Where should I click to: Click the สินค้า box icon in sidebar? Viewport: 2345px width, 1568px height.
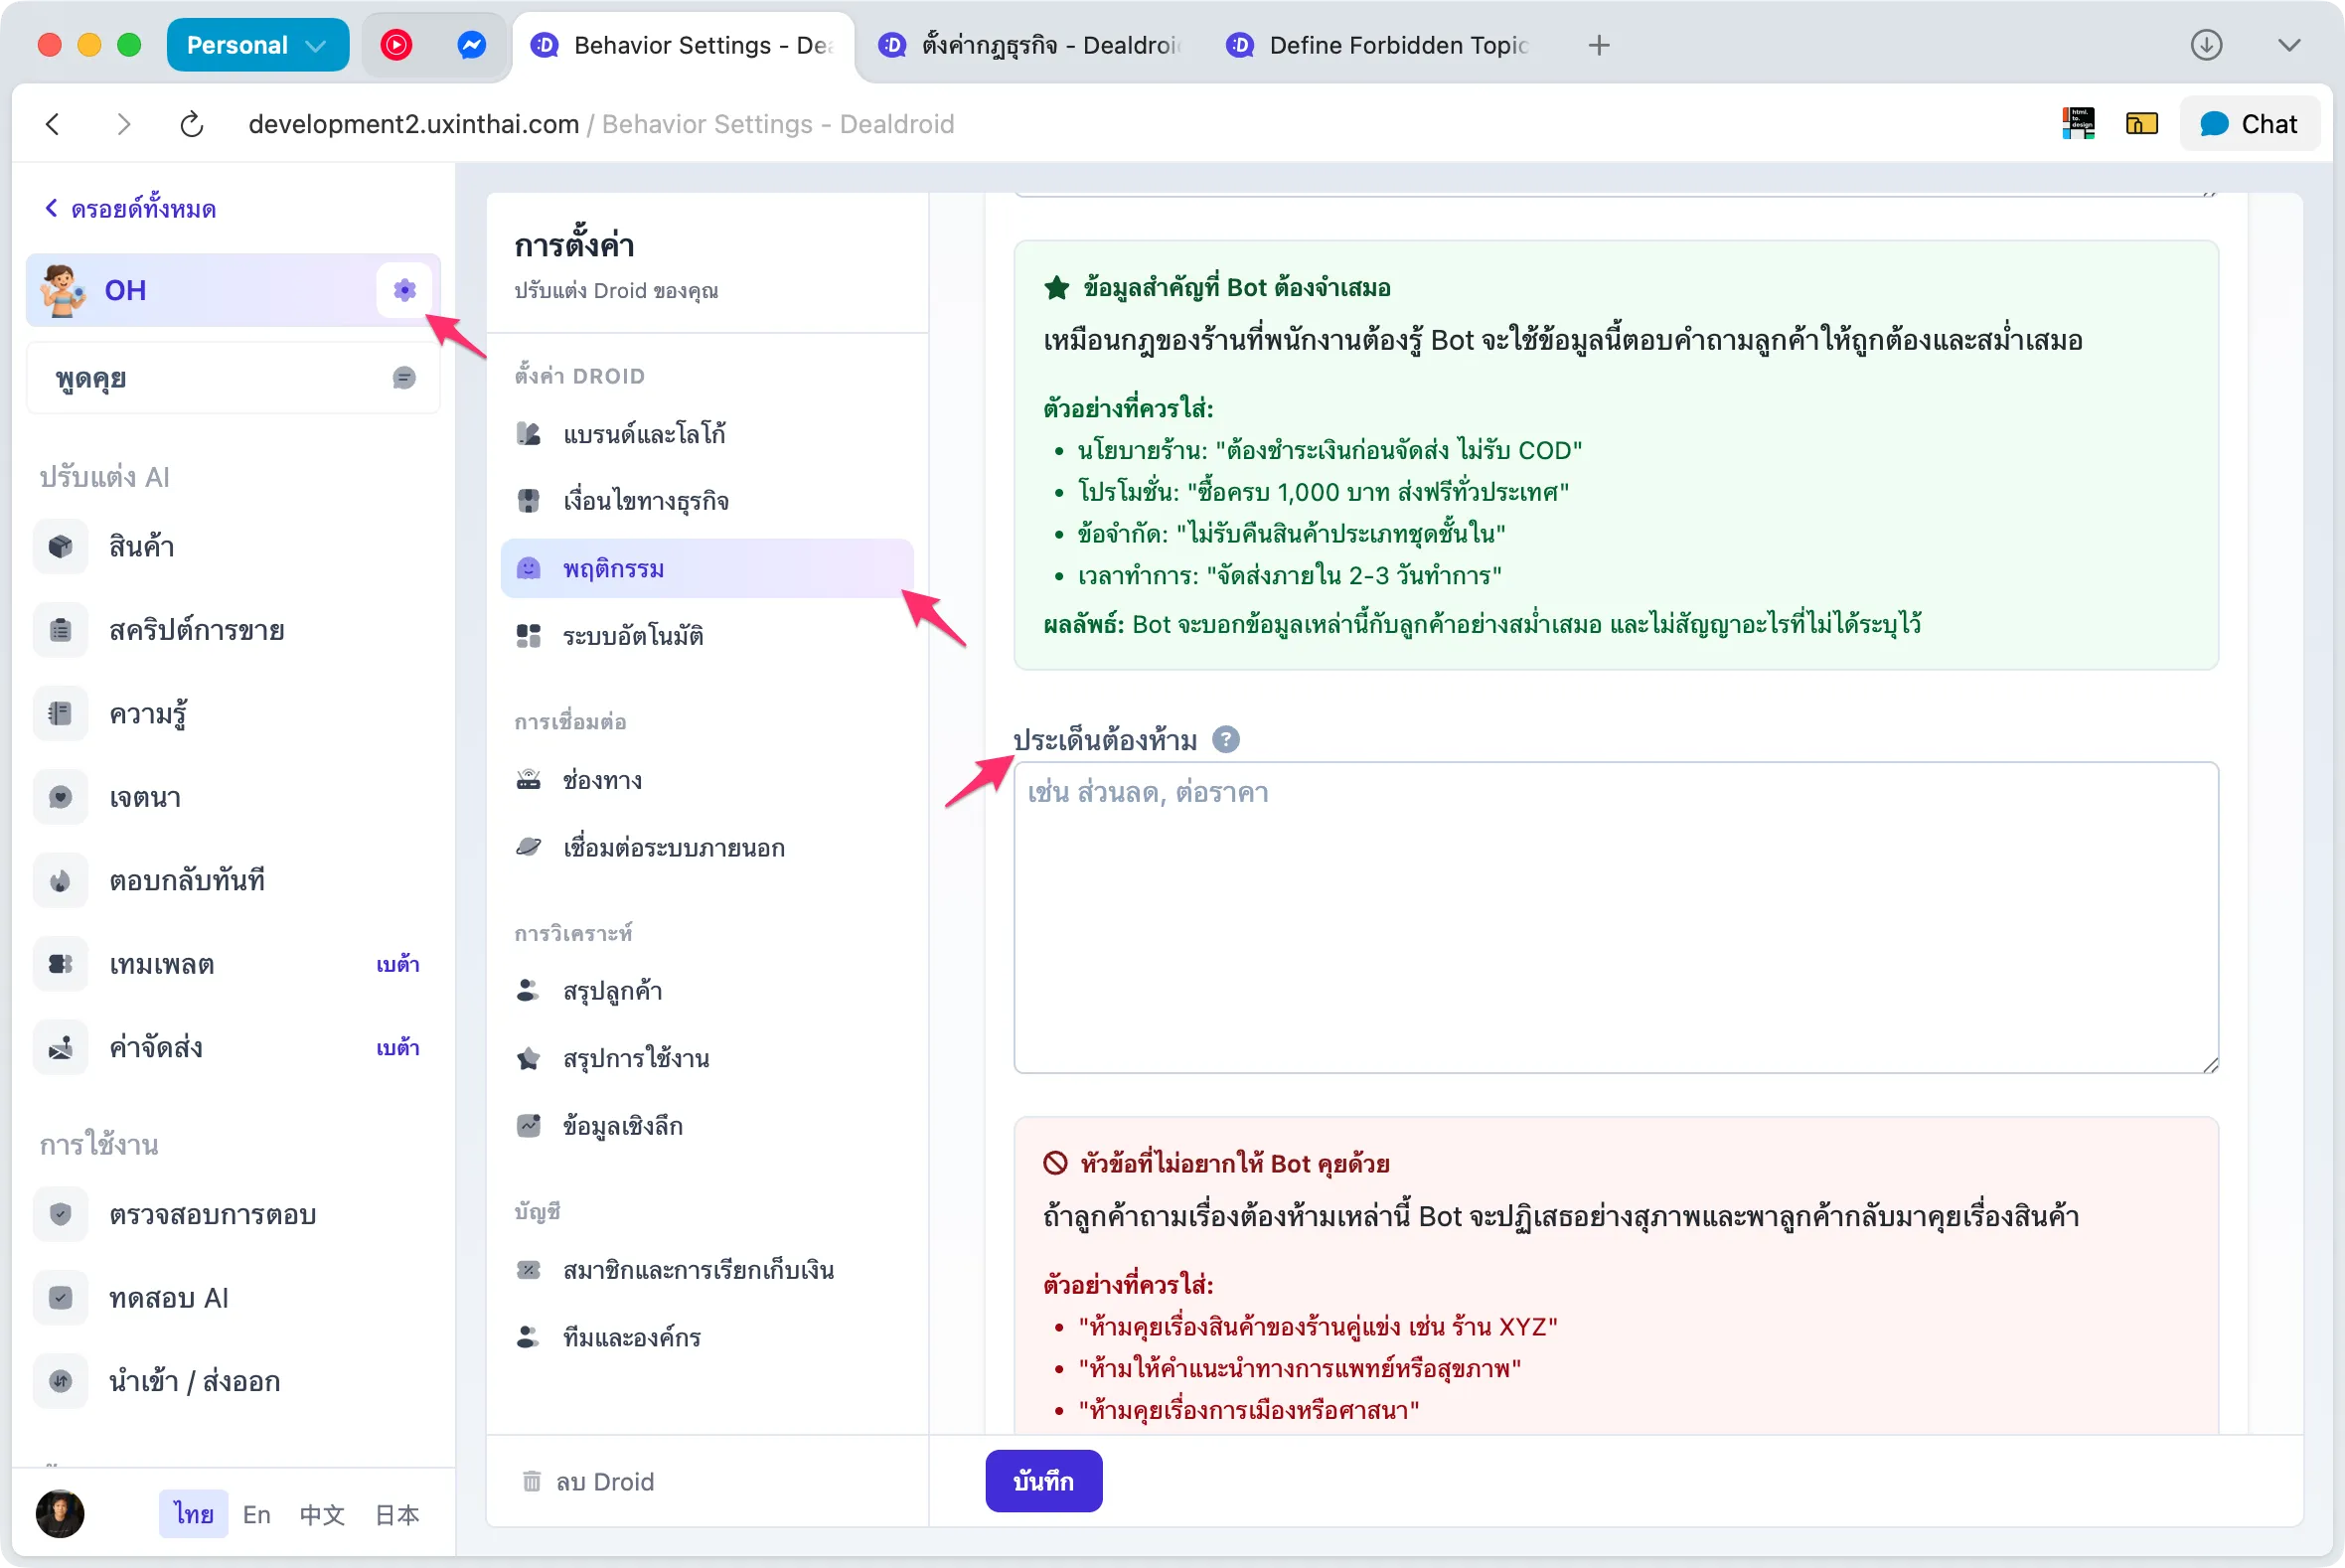(61, 547)
